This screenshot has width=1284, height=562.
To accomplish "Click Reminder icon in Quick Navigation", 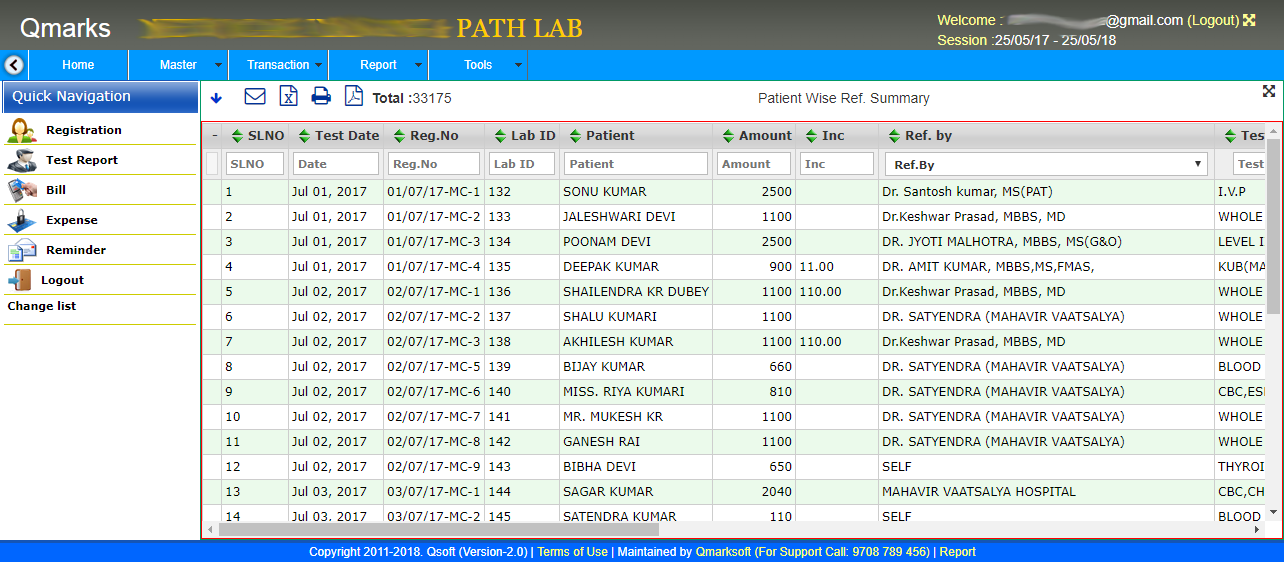I will point(21,250).
